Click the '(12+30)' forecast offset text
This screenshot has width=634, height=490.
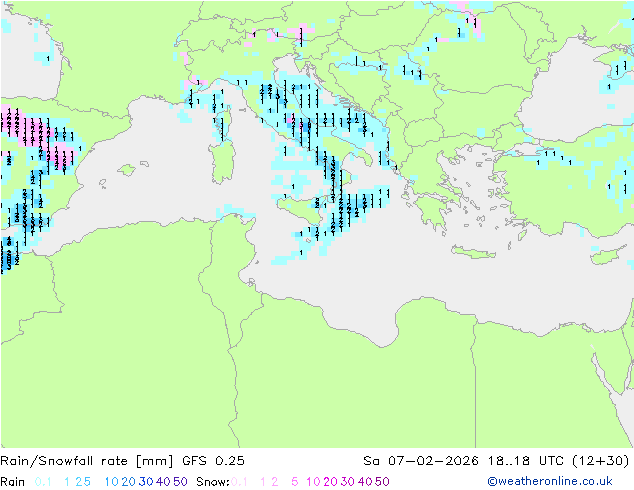601,461
